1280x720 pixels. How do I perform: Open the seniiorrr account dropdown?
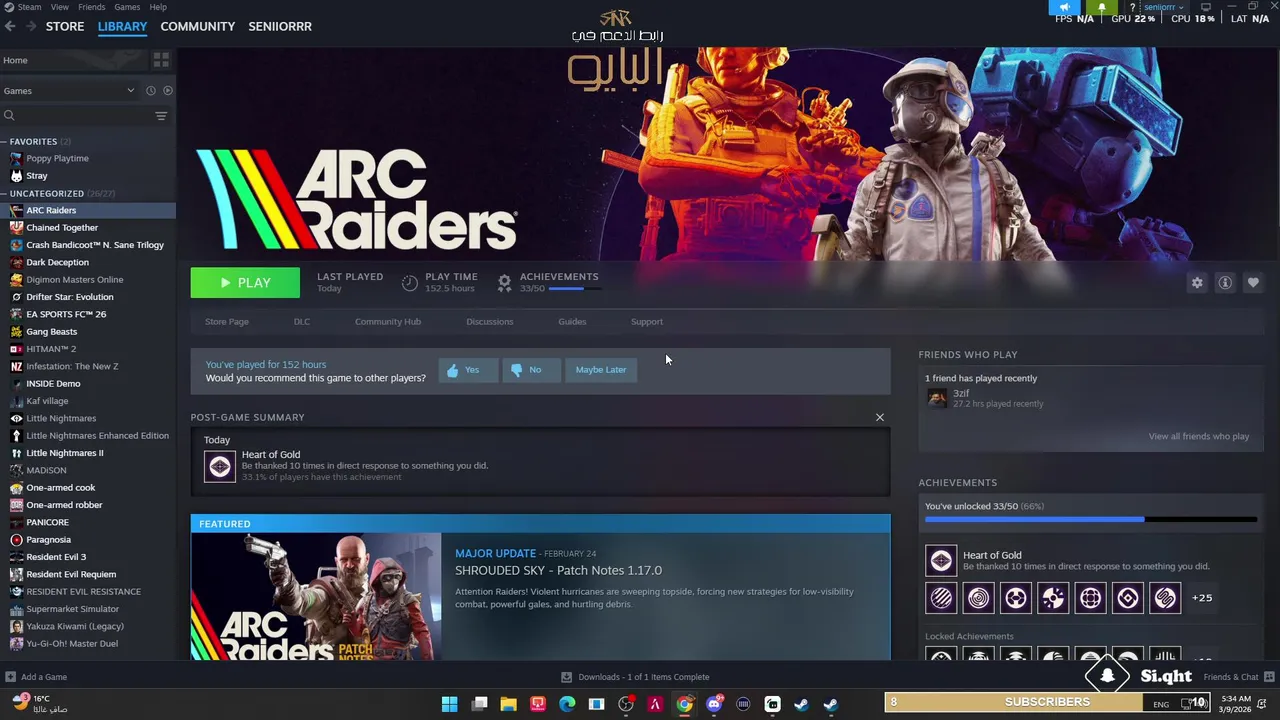(1164, 7)
